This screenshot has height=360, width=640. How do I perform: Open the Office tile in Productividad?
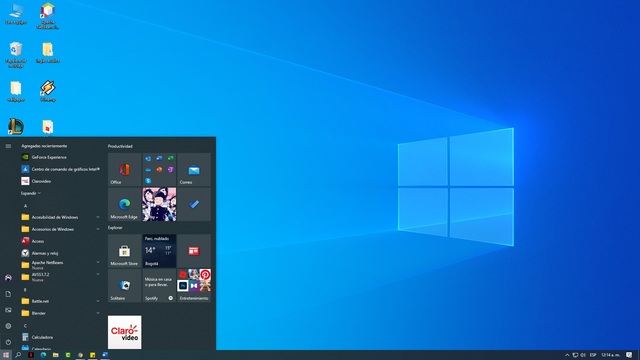pyautogui.click(x=124, y=169)
